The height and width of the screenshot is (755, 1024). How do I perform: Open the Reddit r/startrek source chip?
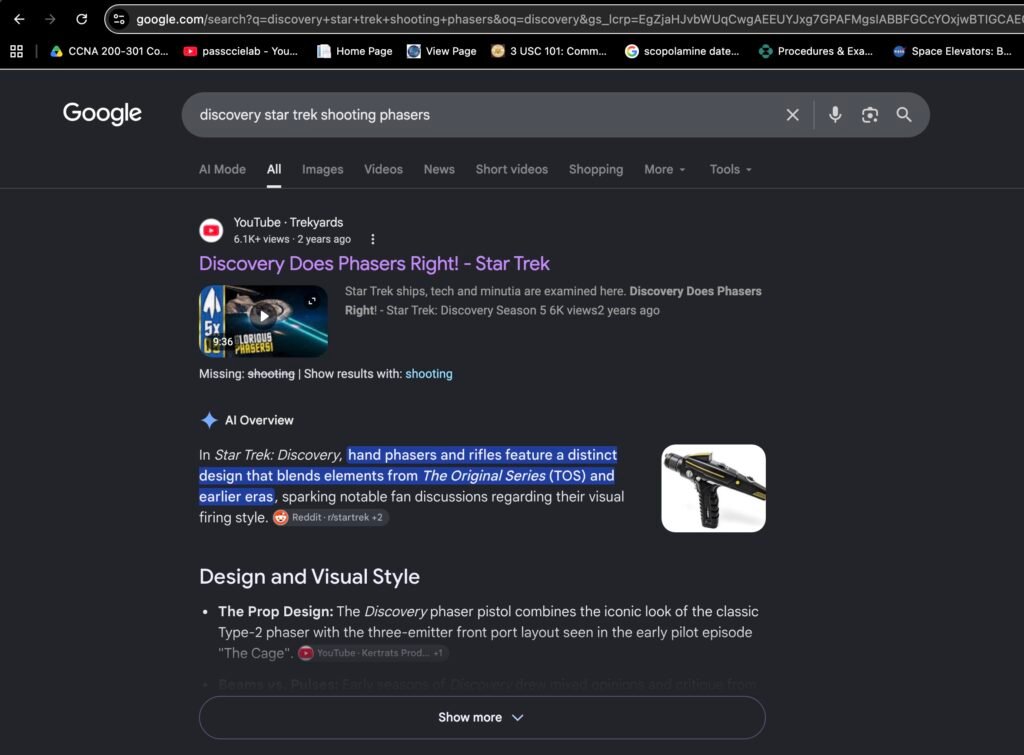330,517
